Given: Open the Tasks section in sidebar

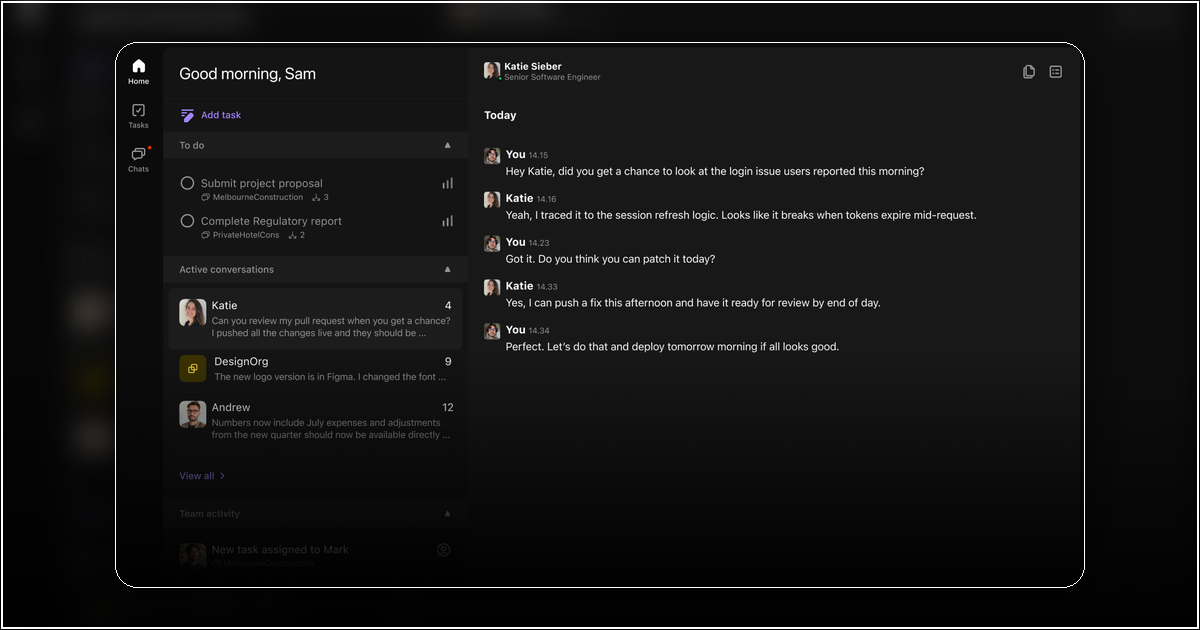Looking at the screenshot, I should coord(138,116).
